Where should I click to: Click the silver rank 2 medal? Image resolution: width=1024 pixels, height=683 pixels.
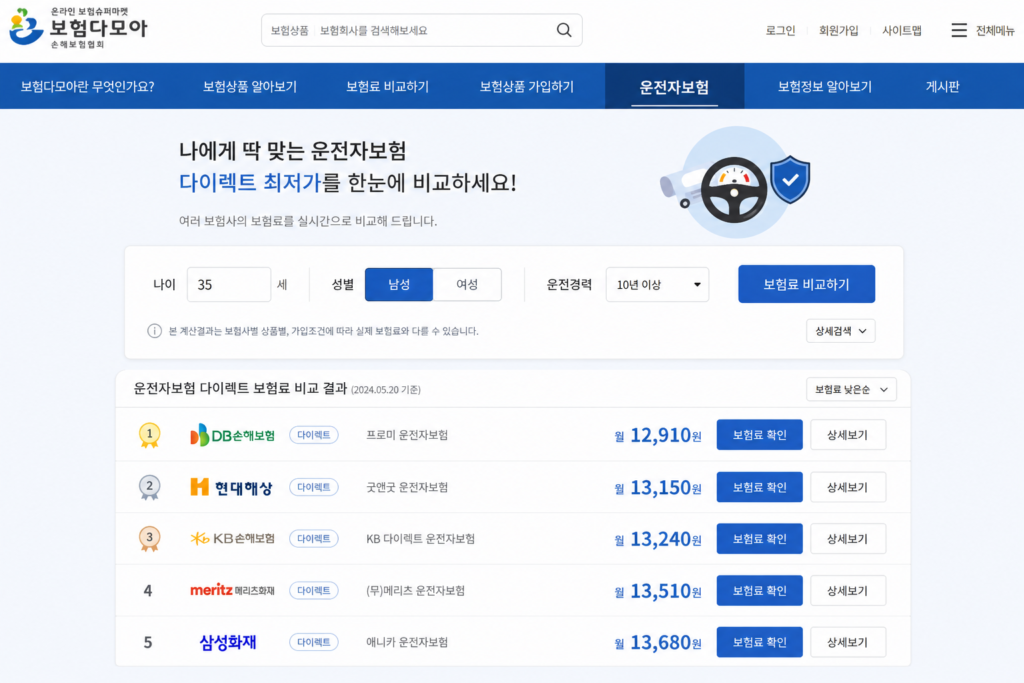click(150, 487)
